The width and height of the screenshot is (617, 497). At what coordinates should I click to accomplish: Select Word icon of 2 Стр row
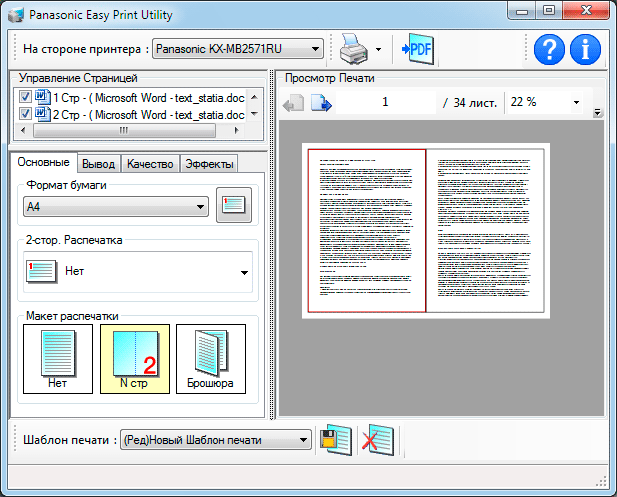(42, 114)
